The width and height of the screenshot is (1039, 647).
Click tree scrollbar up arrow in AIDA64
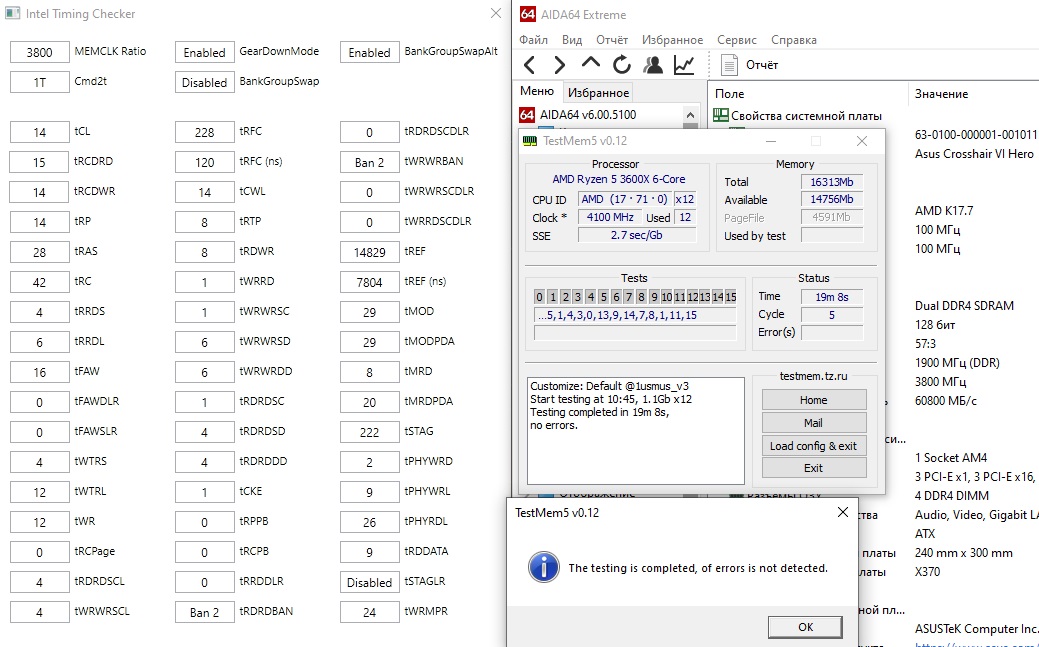690,114
